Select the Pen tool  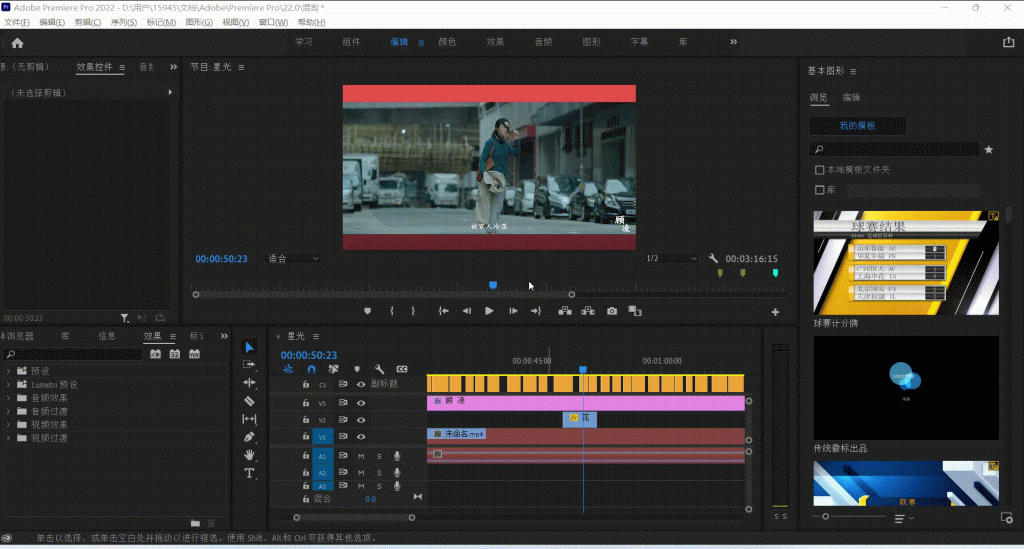coord(249,437)
